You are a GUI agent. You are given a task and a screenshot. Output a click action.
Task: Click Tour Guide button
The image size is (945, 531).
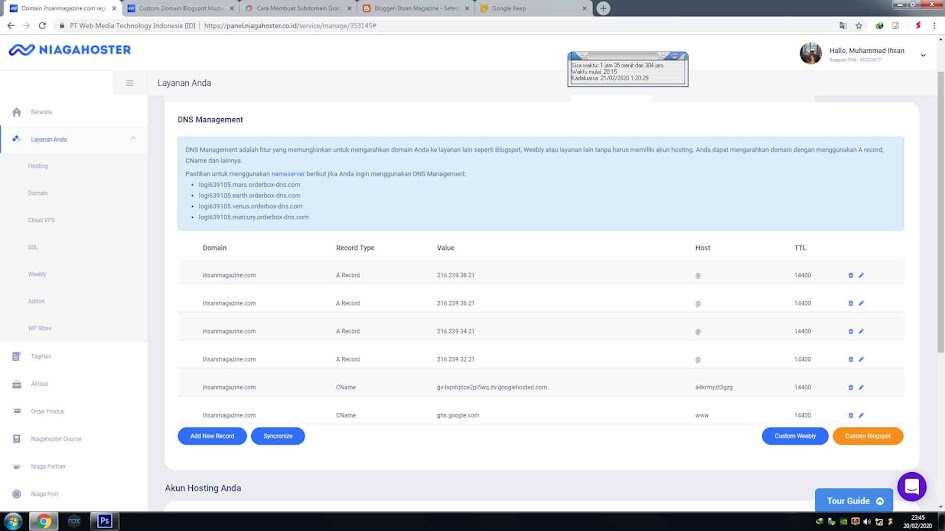pyautogui.click(x=854, y=501)
